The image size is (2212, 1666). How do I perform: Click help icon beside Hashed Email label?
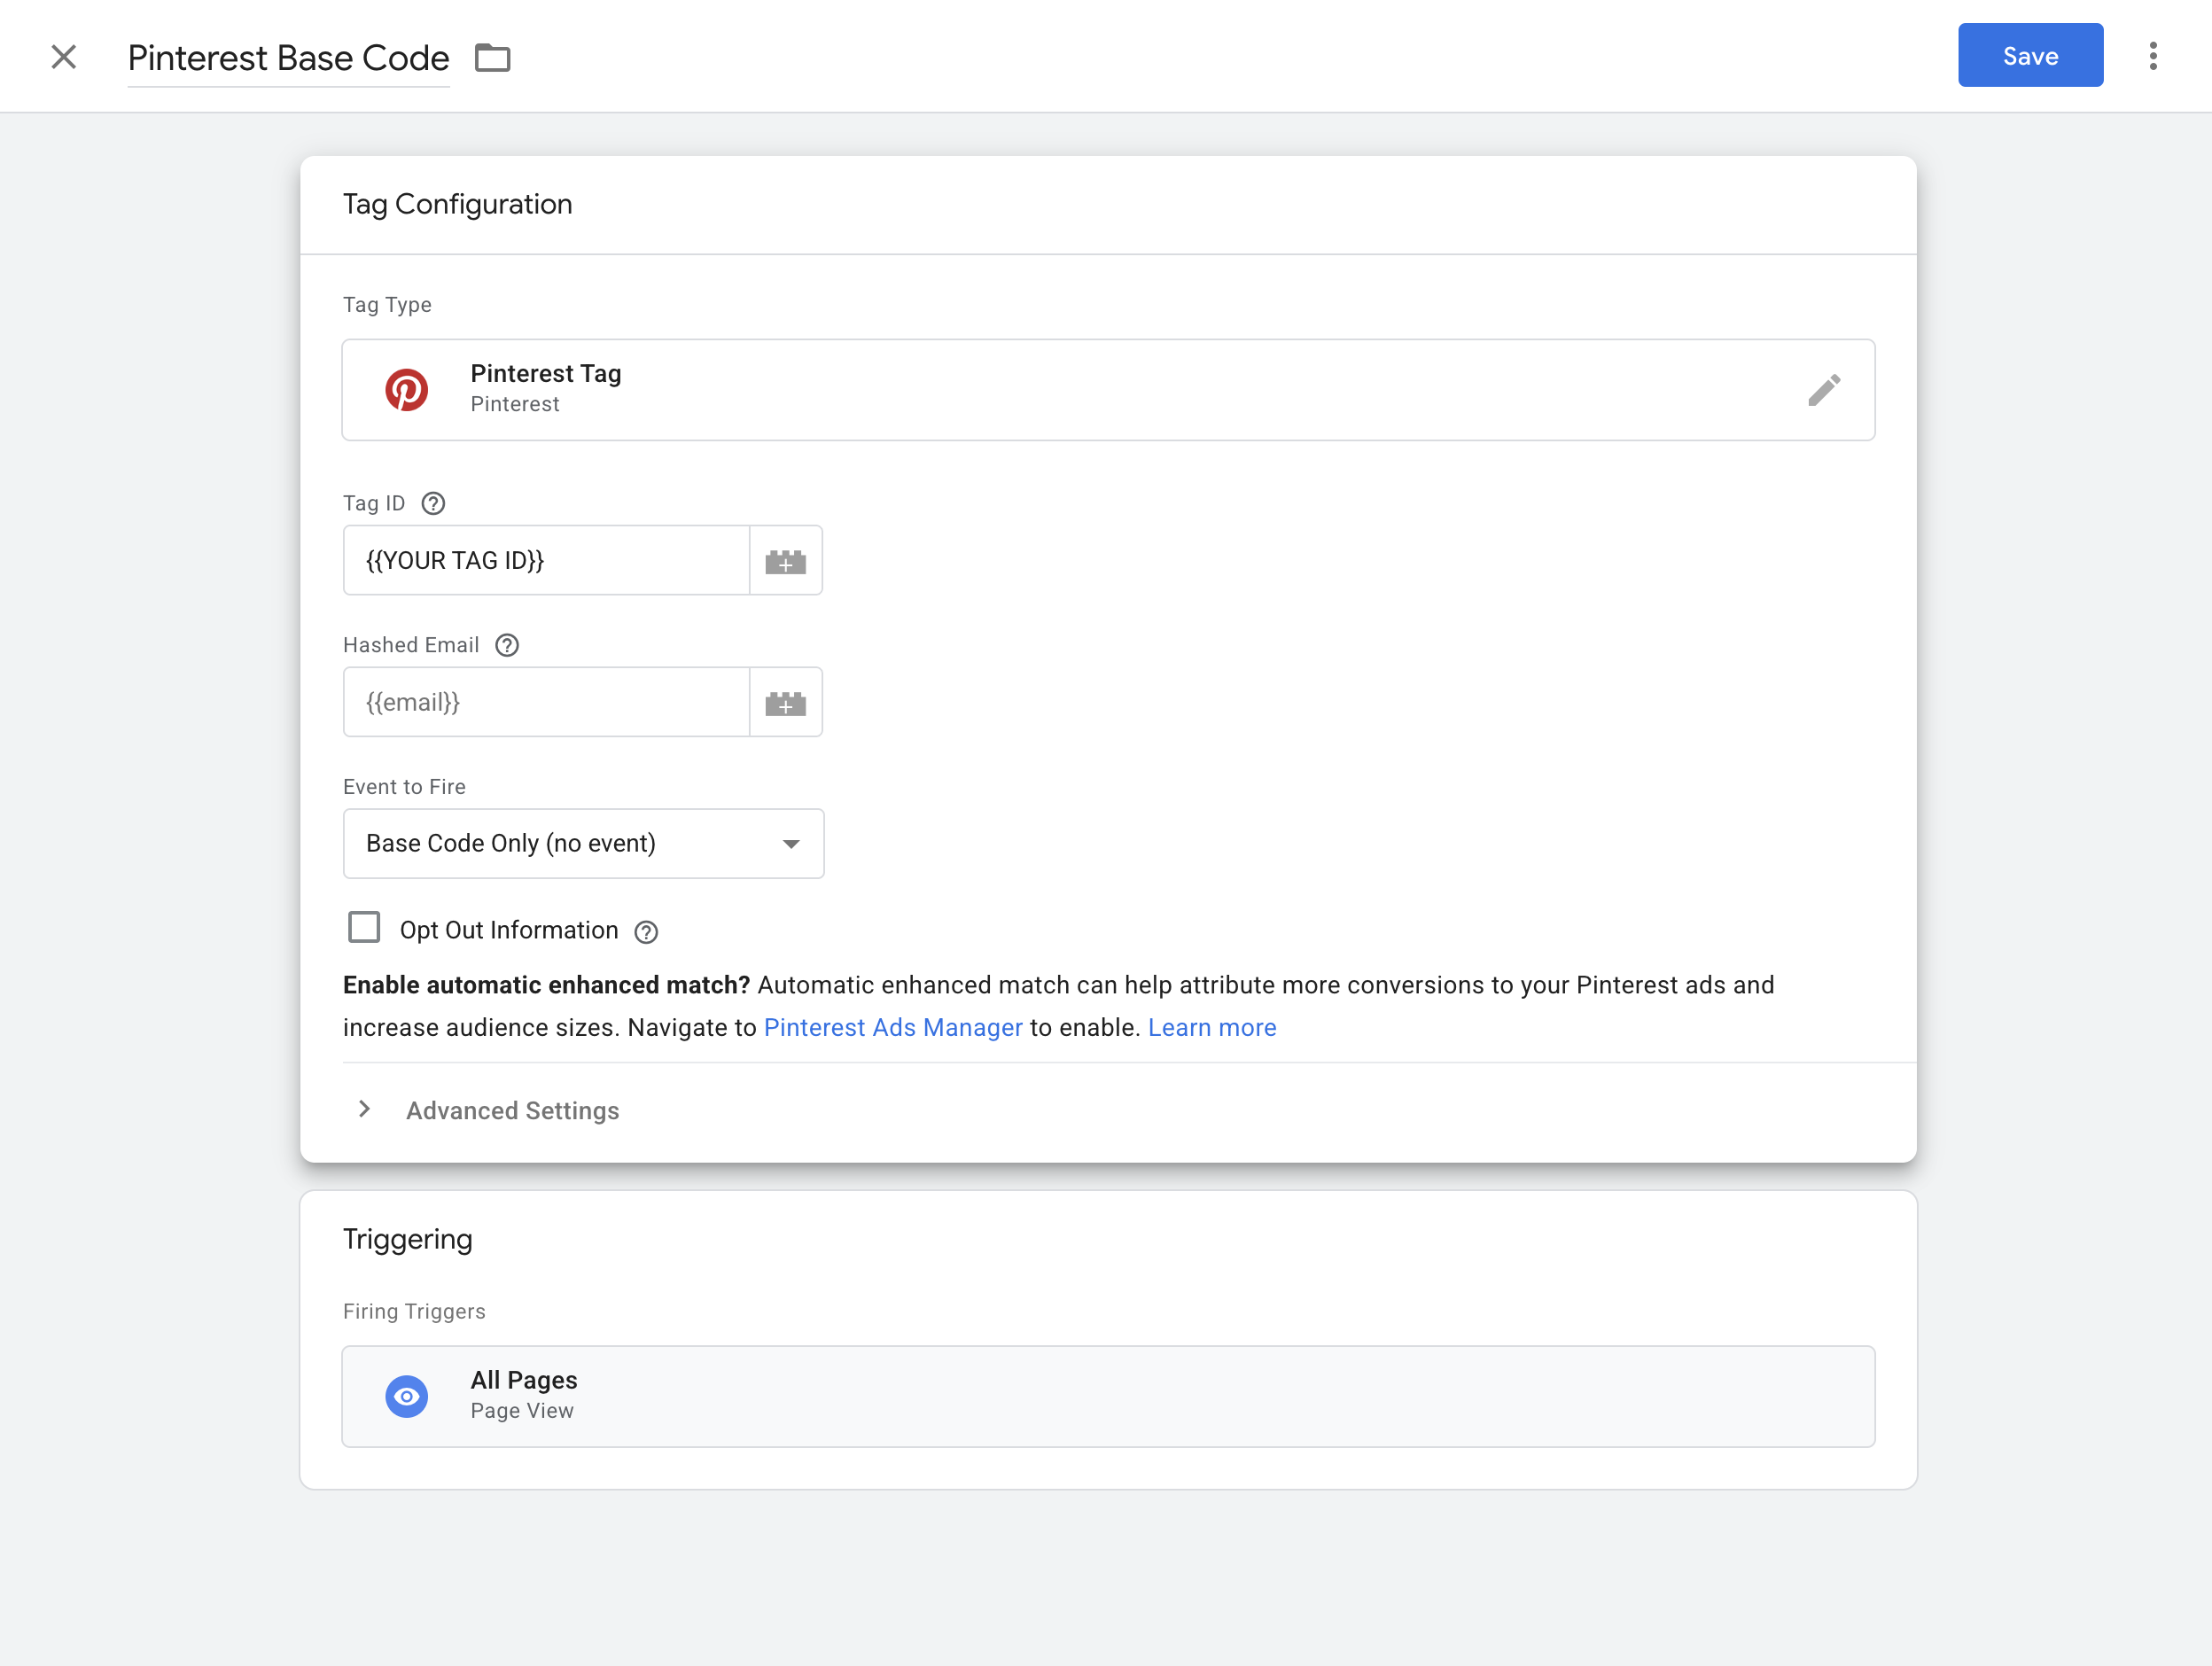pyautogui.click(x=507, y=645)
